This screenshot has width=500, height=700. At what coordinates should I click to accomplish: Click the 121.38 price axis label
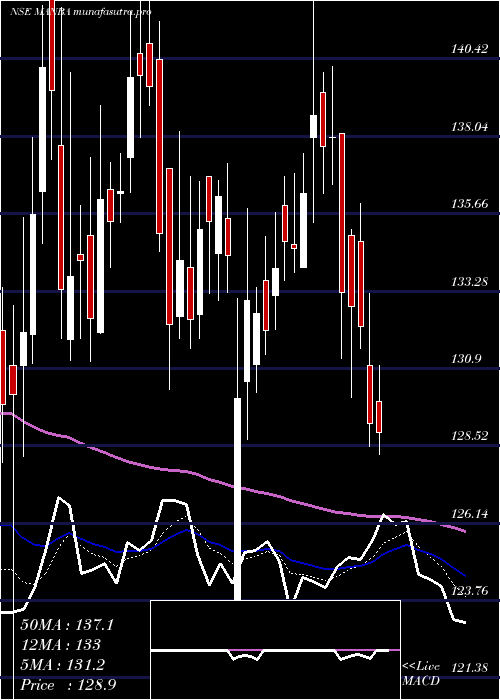tap(469, 668)
